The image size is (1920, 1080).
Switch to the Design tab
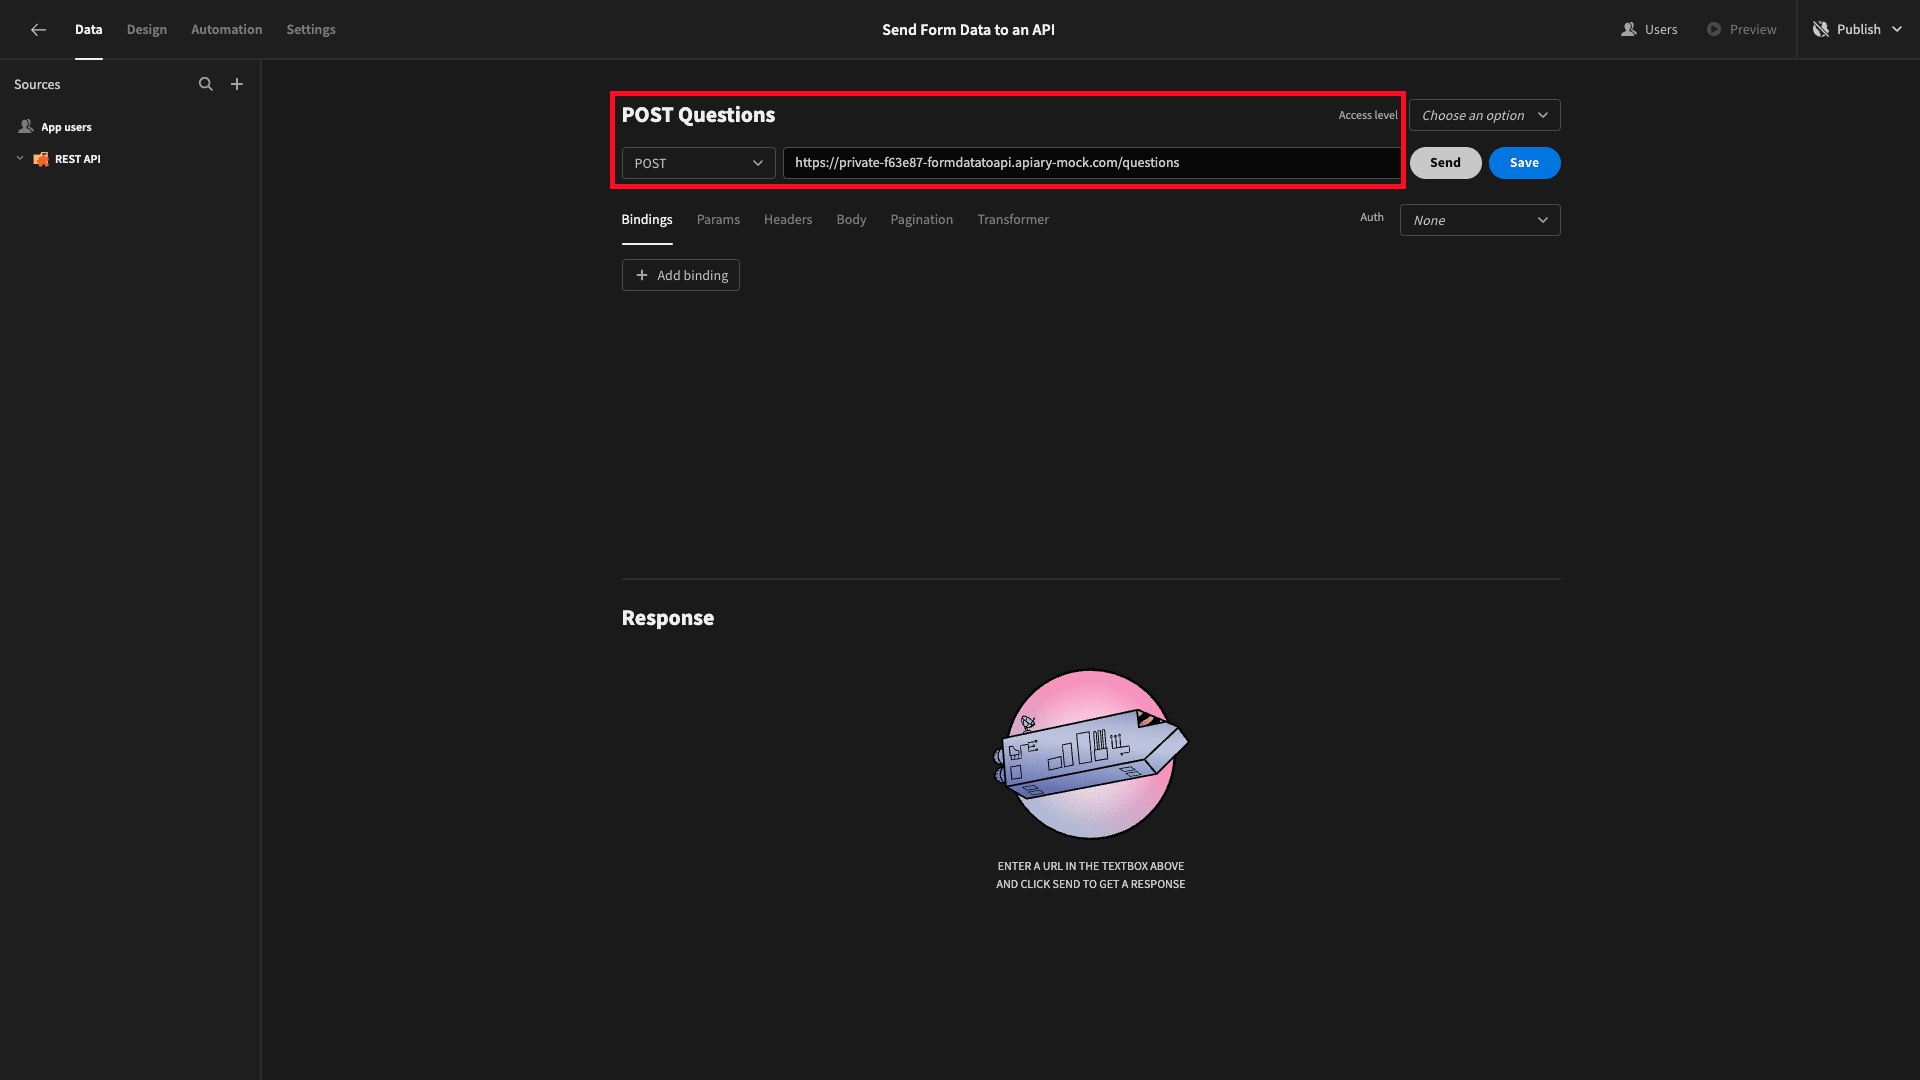pyautogui.click(x=147, y=30)
